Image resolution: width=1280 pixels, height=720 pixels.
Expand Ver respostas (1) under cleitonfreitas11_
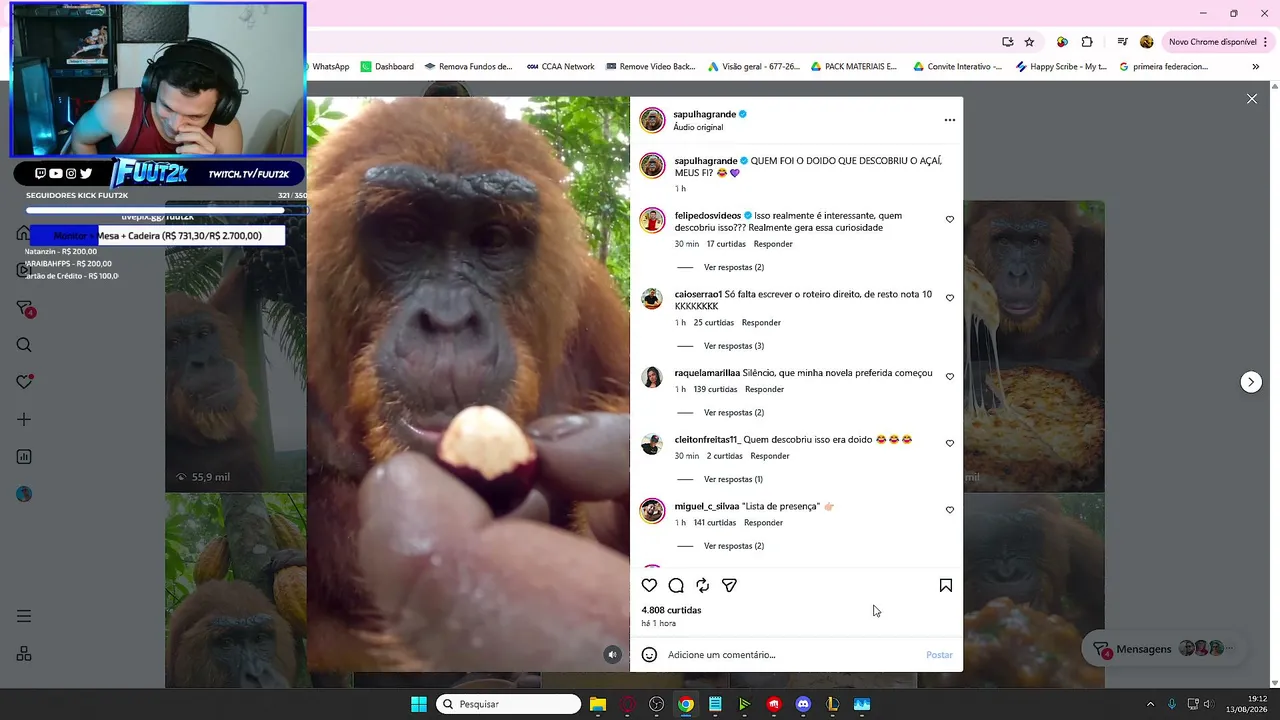tap(733, 479)
